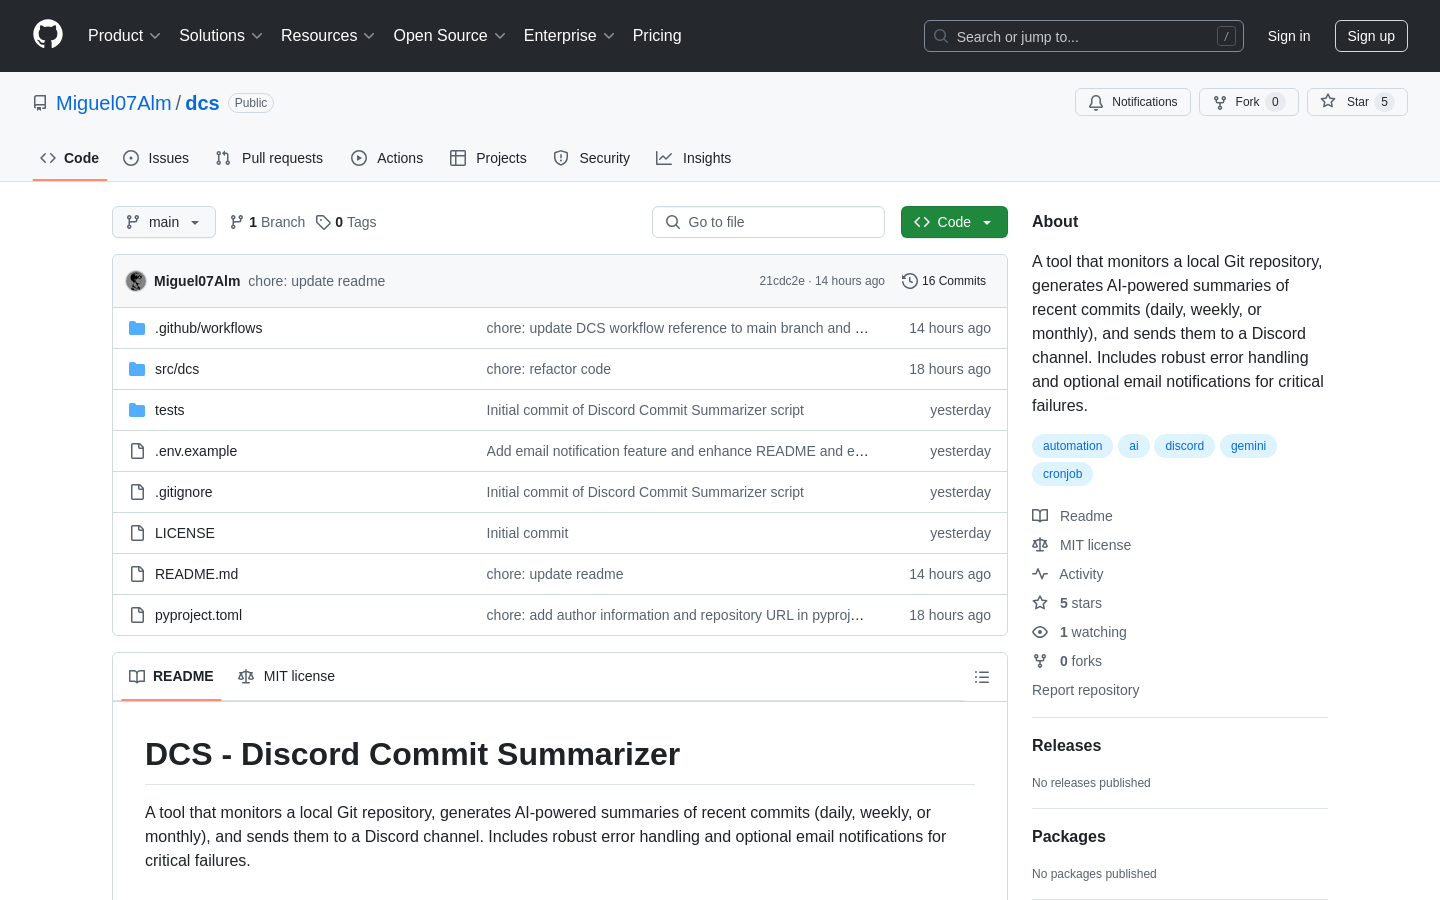Open the pyproject.toml file

click(198, 615)
